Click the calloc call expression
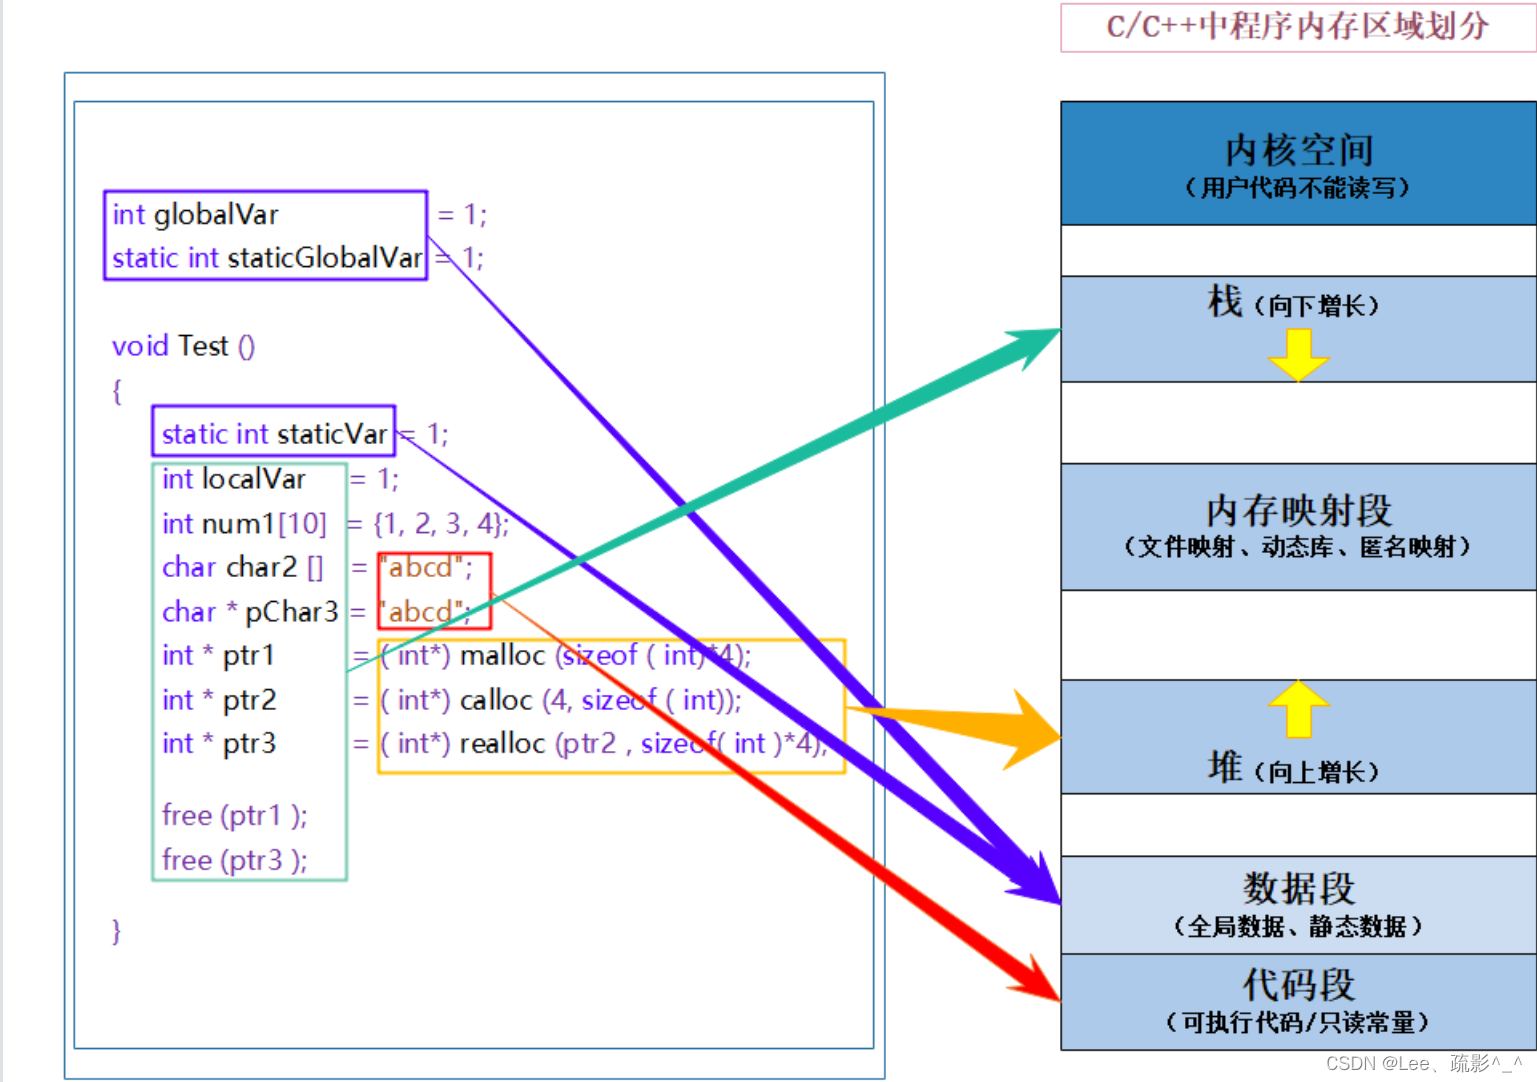This screenshot has width=1537, height=1082. 561,700
